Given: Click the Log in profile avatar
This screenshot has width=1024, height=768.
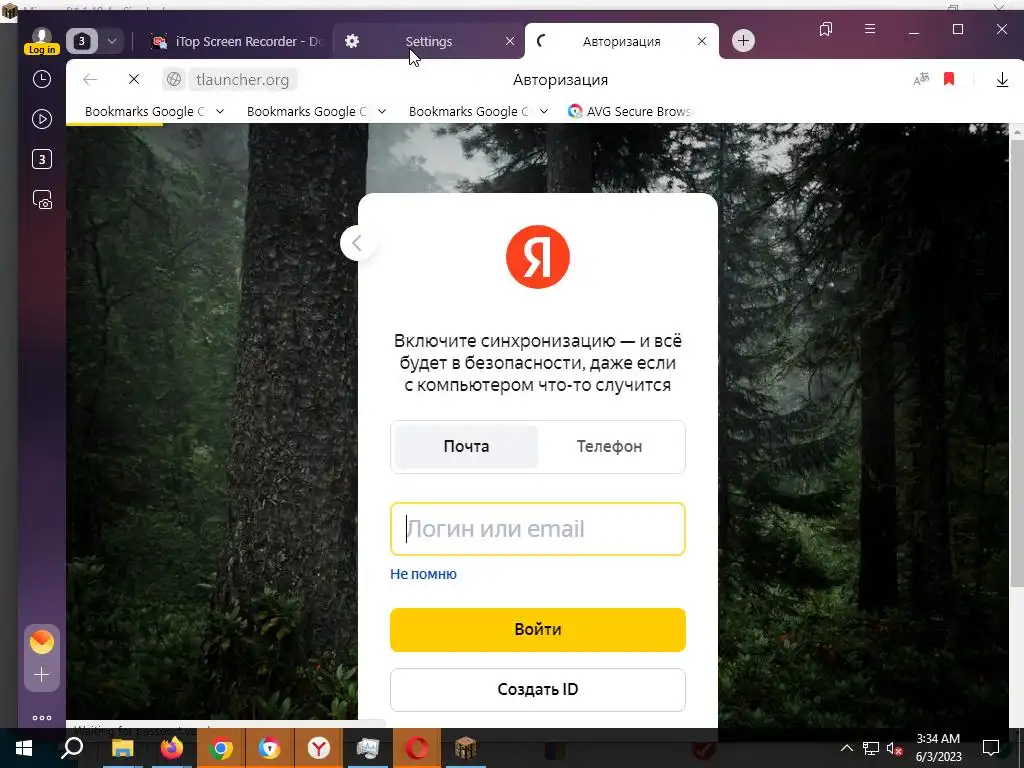Looking at the screenshot, I should coord(42,41).
